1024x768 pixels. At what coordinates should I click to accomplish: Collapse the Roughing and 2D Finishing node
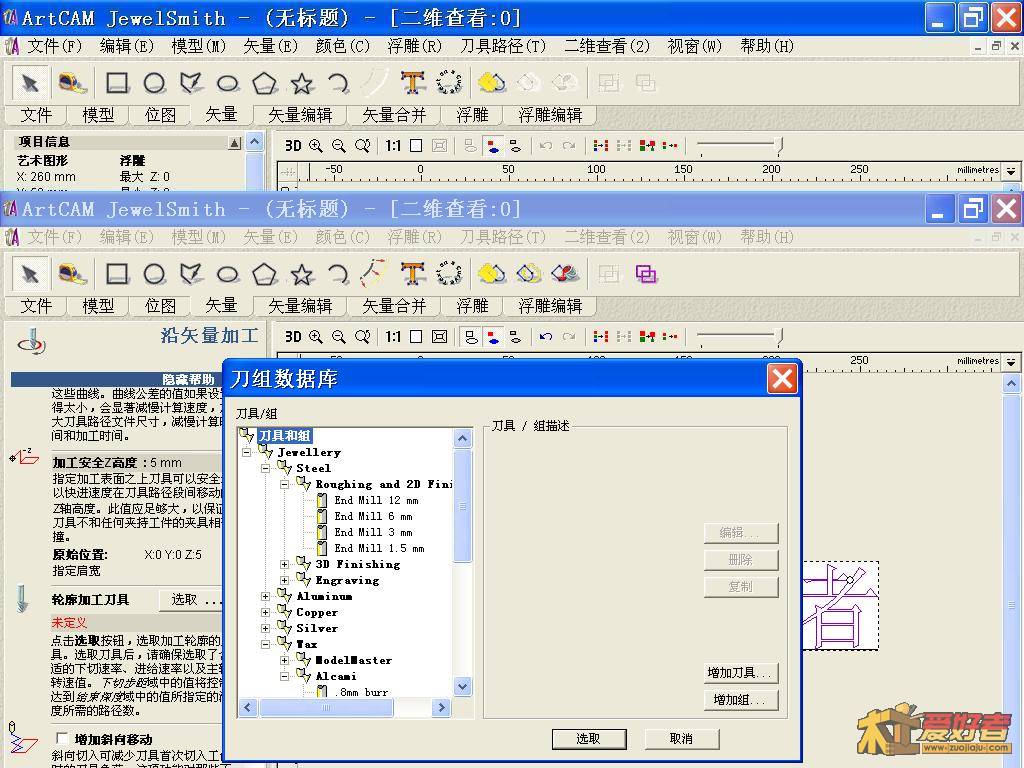(x=285, y=485)
